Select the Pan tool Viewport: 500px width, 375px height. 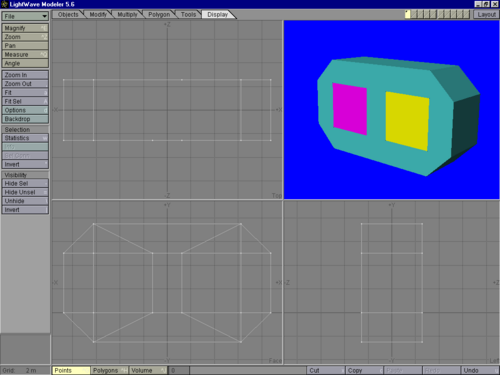(25, 46)
